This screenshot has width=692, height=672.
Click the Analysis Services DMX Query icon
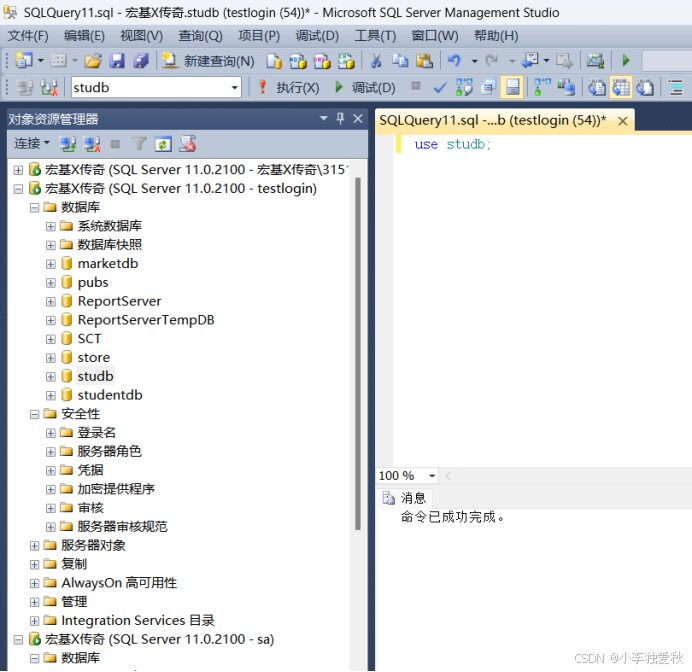322,61
